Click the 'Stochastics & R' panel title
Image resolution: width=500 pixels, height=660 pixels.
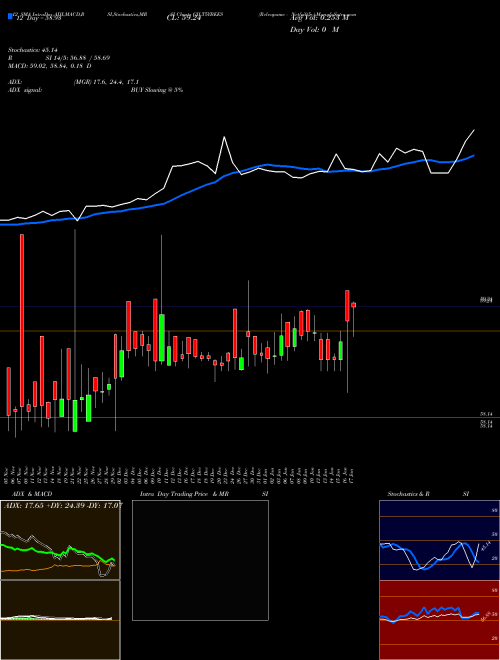tap(409, 494)
